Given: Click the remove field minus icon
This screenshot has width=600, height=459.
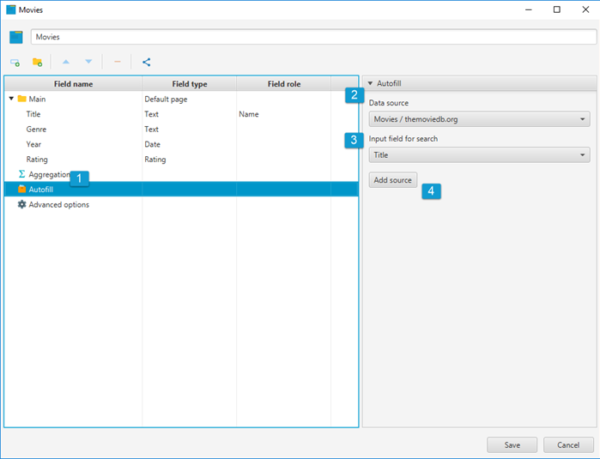Looking at the screenshot, I should pos(117,62).
